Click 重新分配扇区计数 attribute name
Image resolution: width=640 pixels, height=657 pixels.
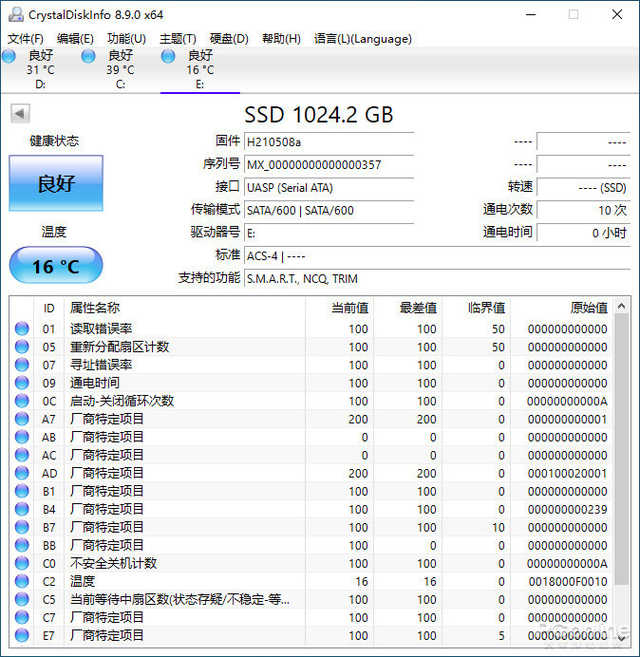(x=119, y=347)
